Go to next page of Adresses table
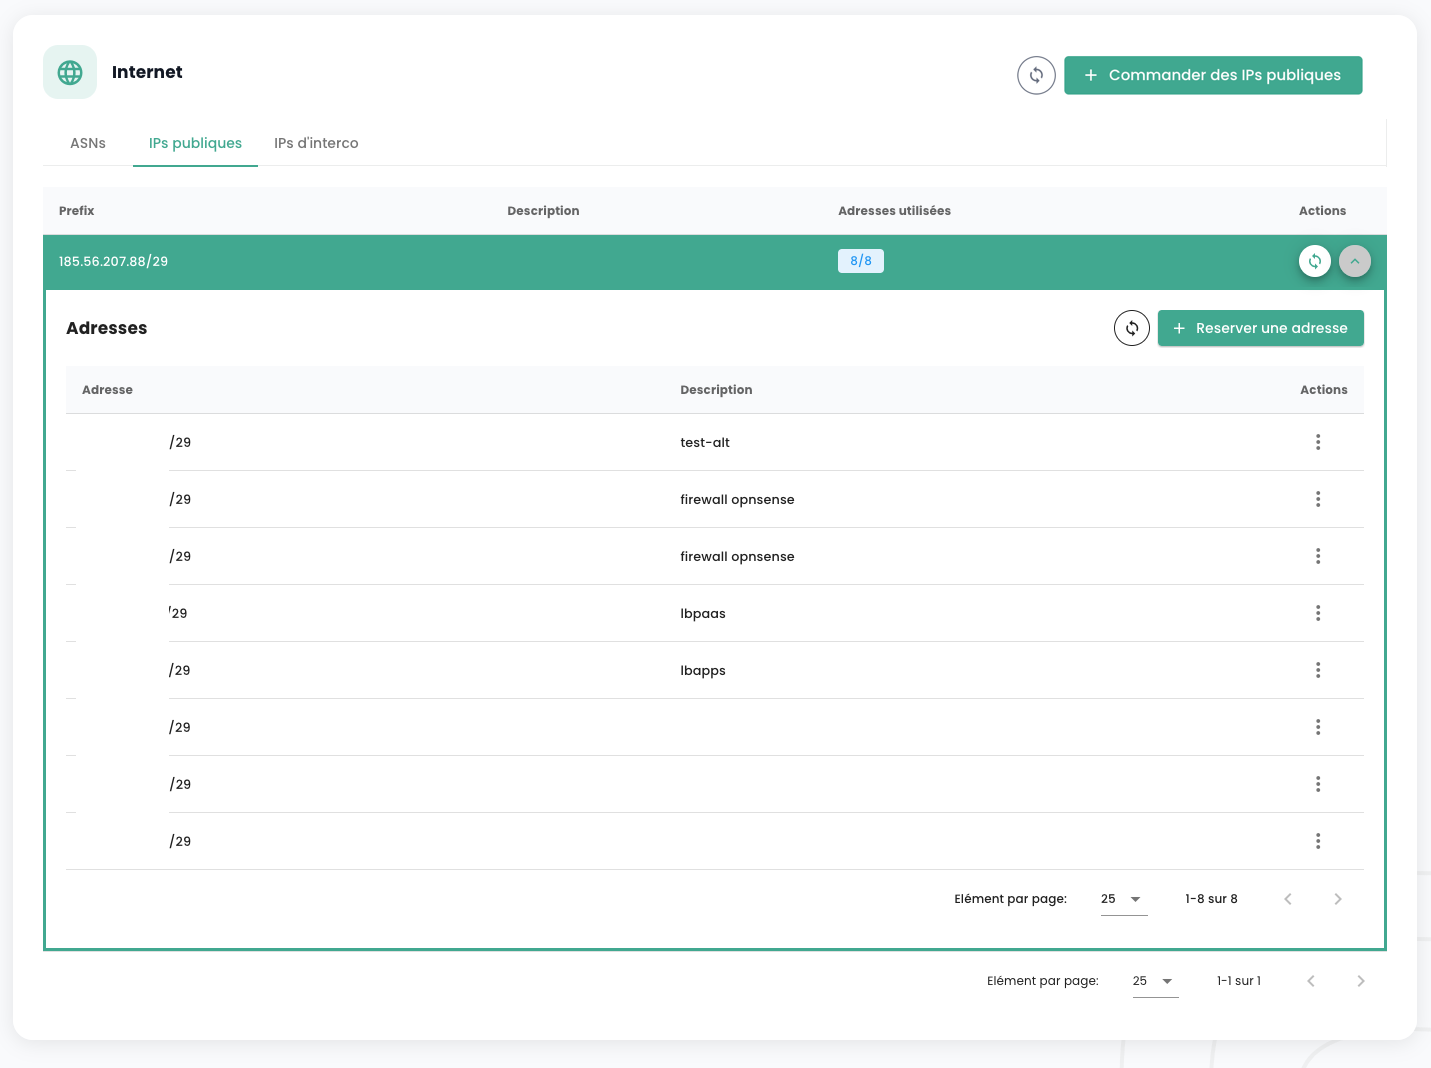 [1337, 899]
